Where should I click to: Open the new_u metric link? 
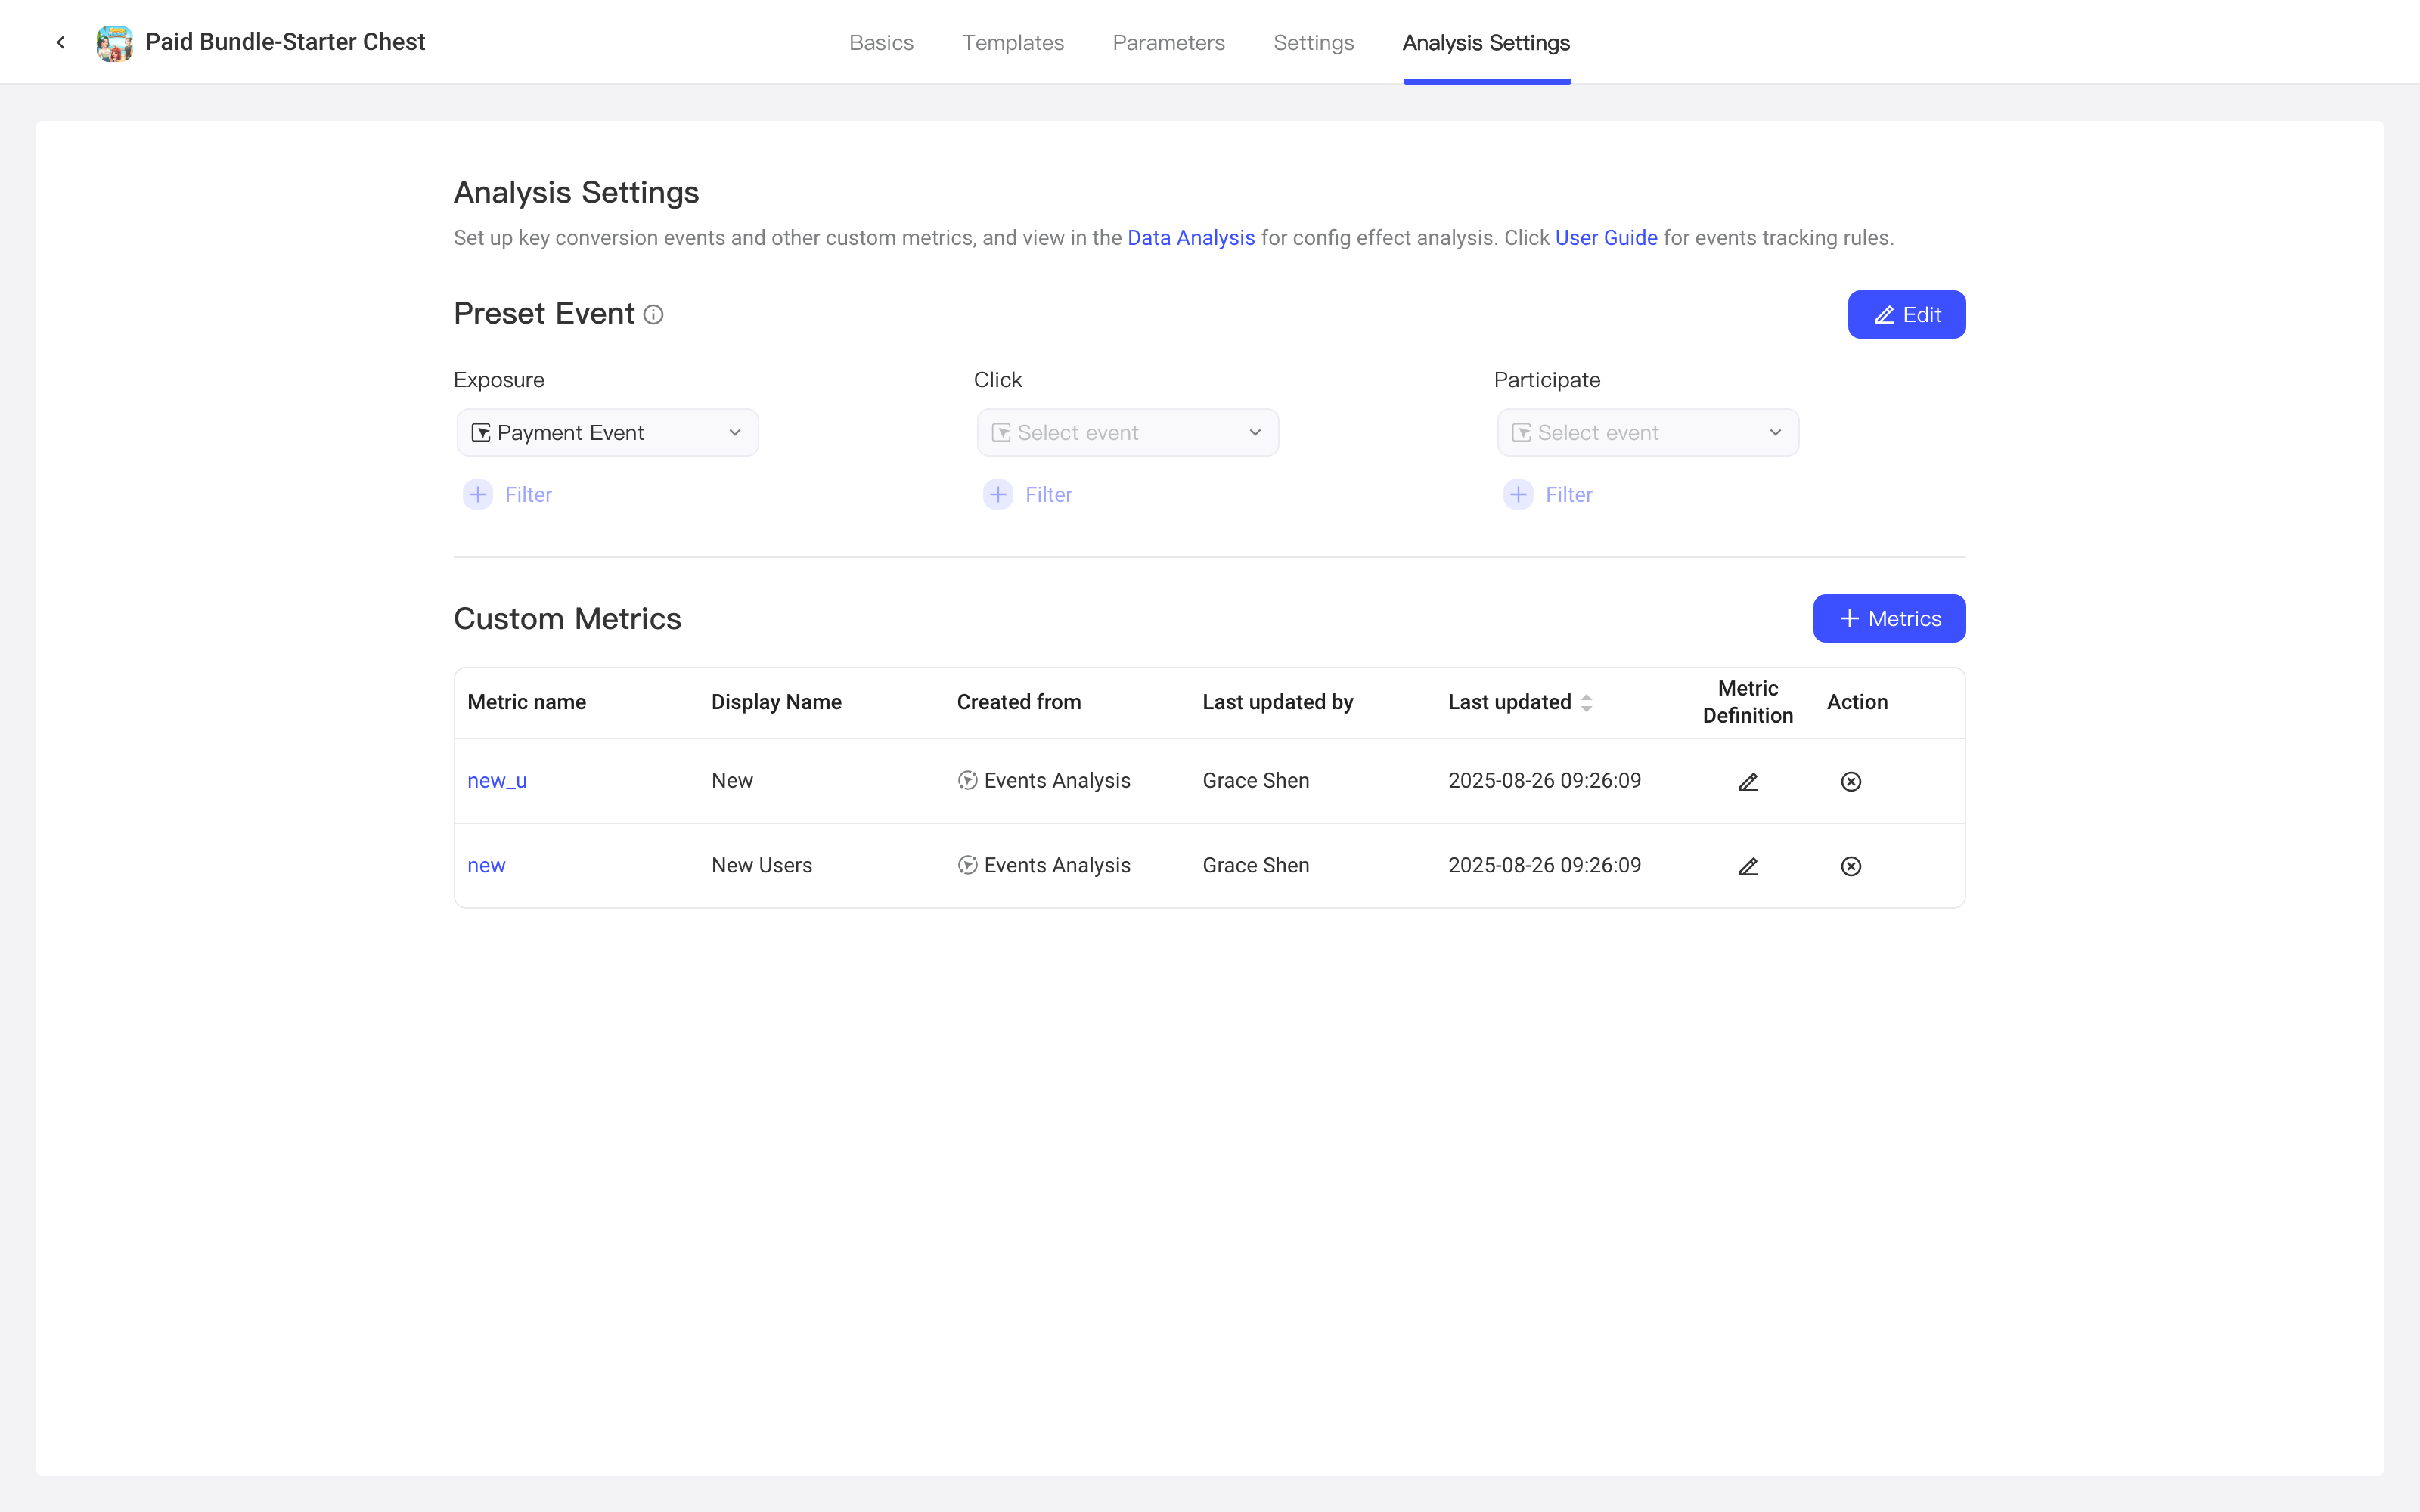tap(497, 781)
